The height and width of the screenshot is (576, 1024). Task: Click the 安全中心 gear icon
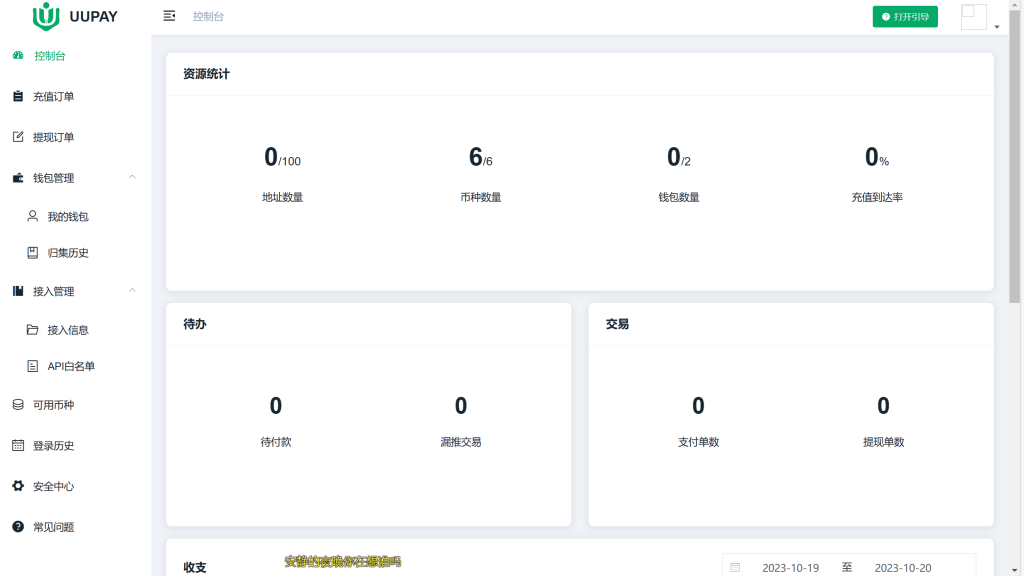pyautogui.click(x=18, y=486)
